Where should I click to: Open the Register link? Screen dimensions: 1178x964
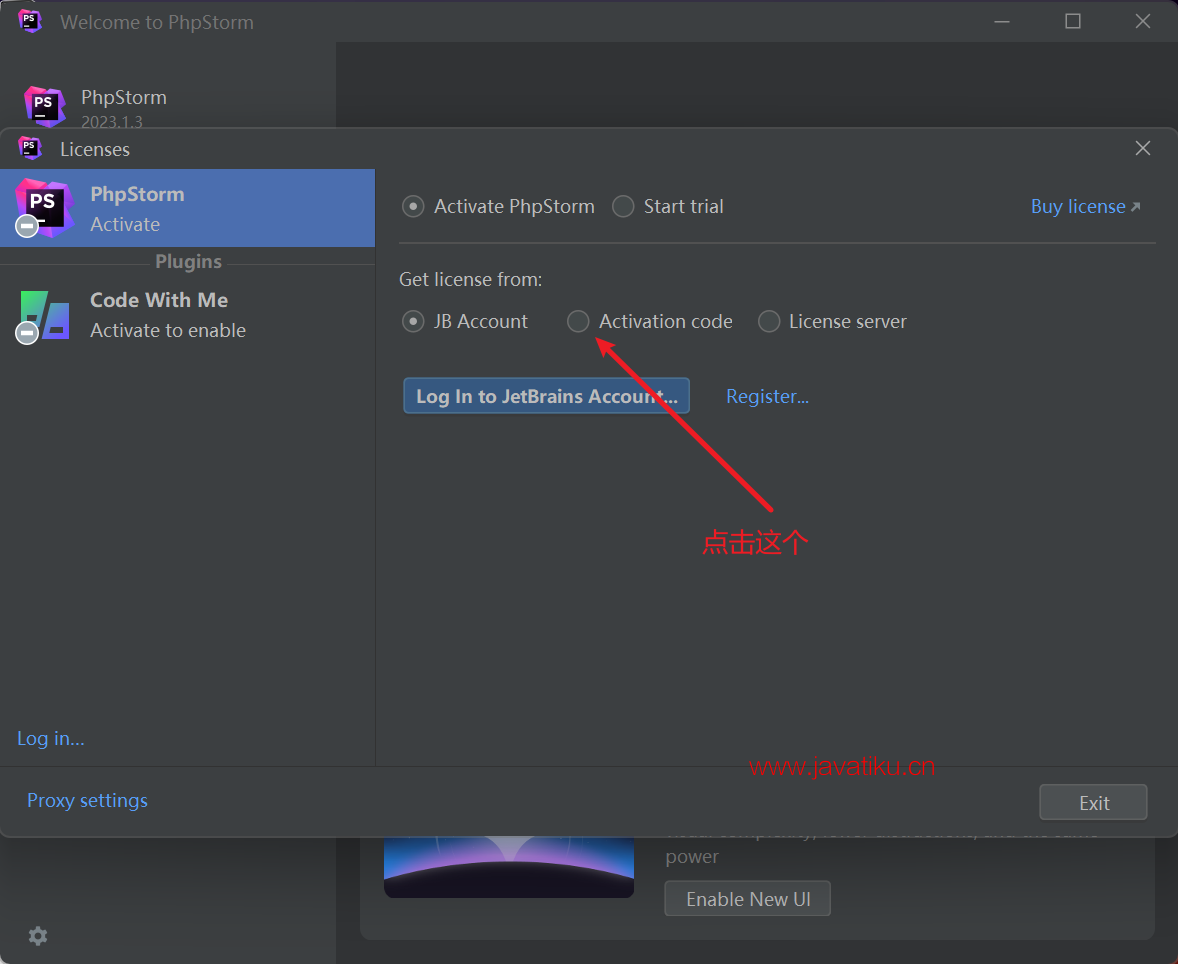pyautogui.click(x=767, y=396)
